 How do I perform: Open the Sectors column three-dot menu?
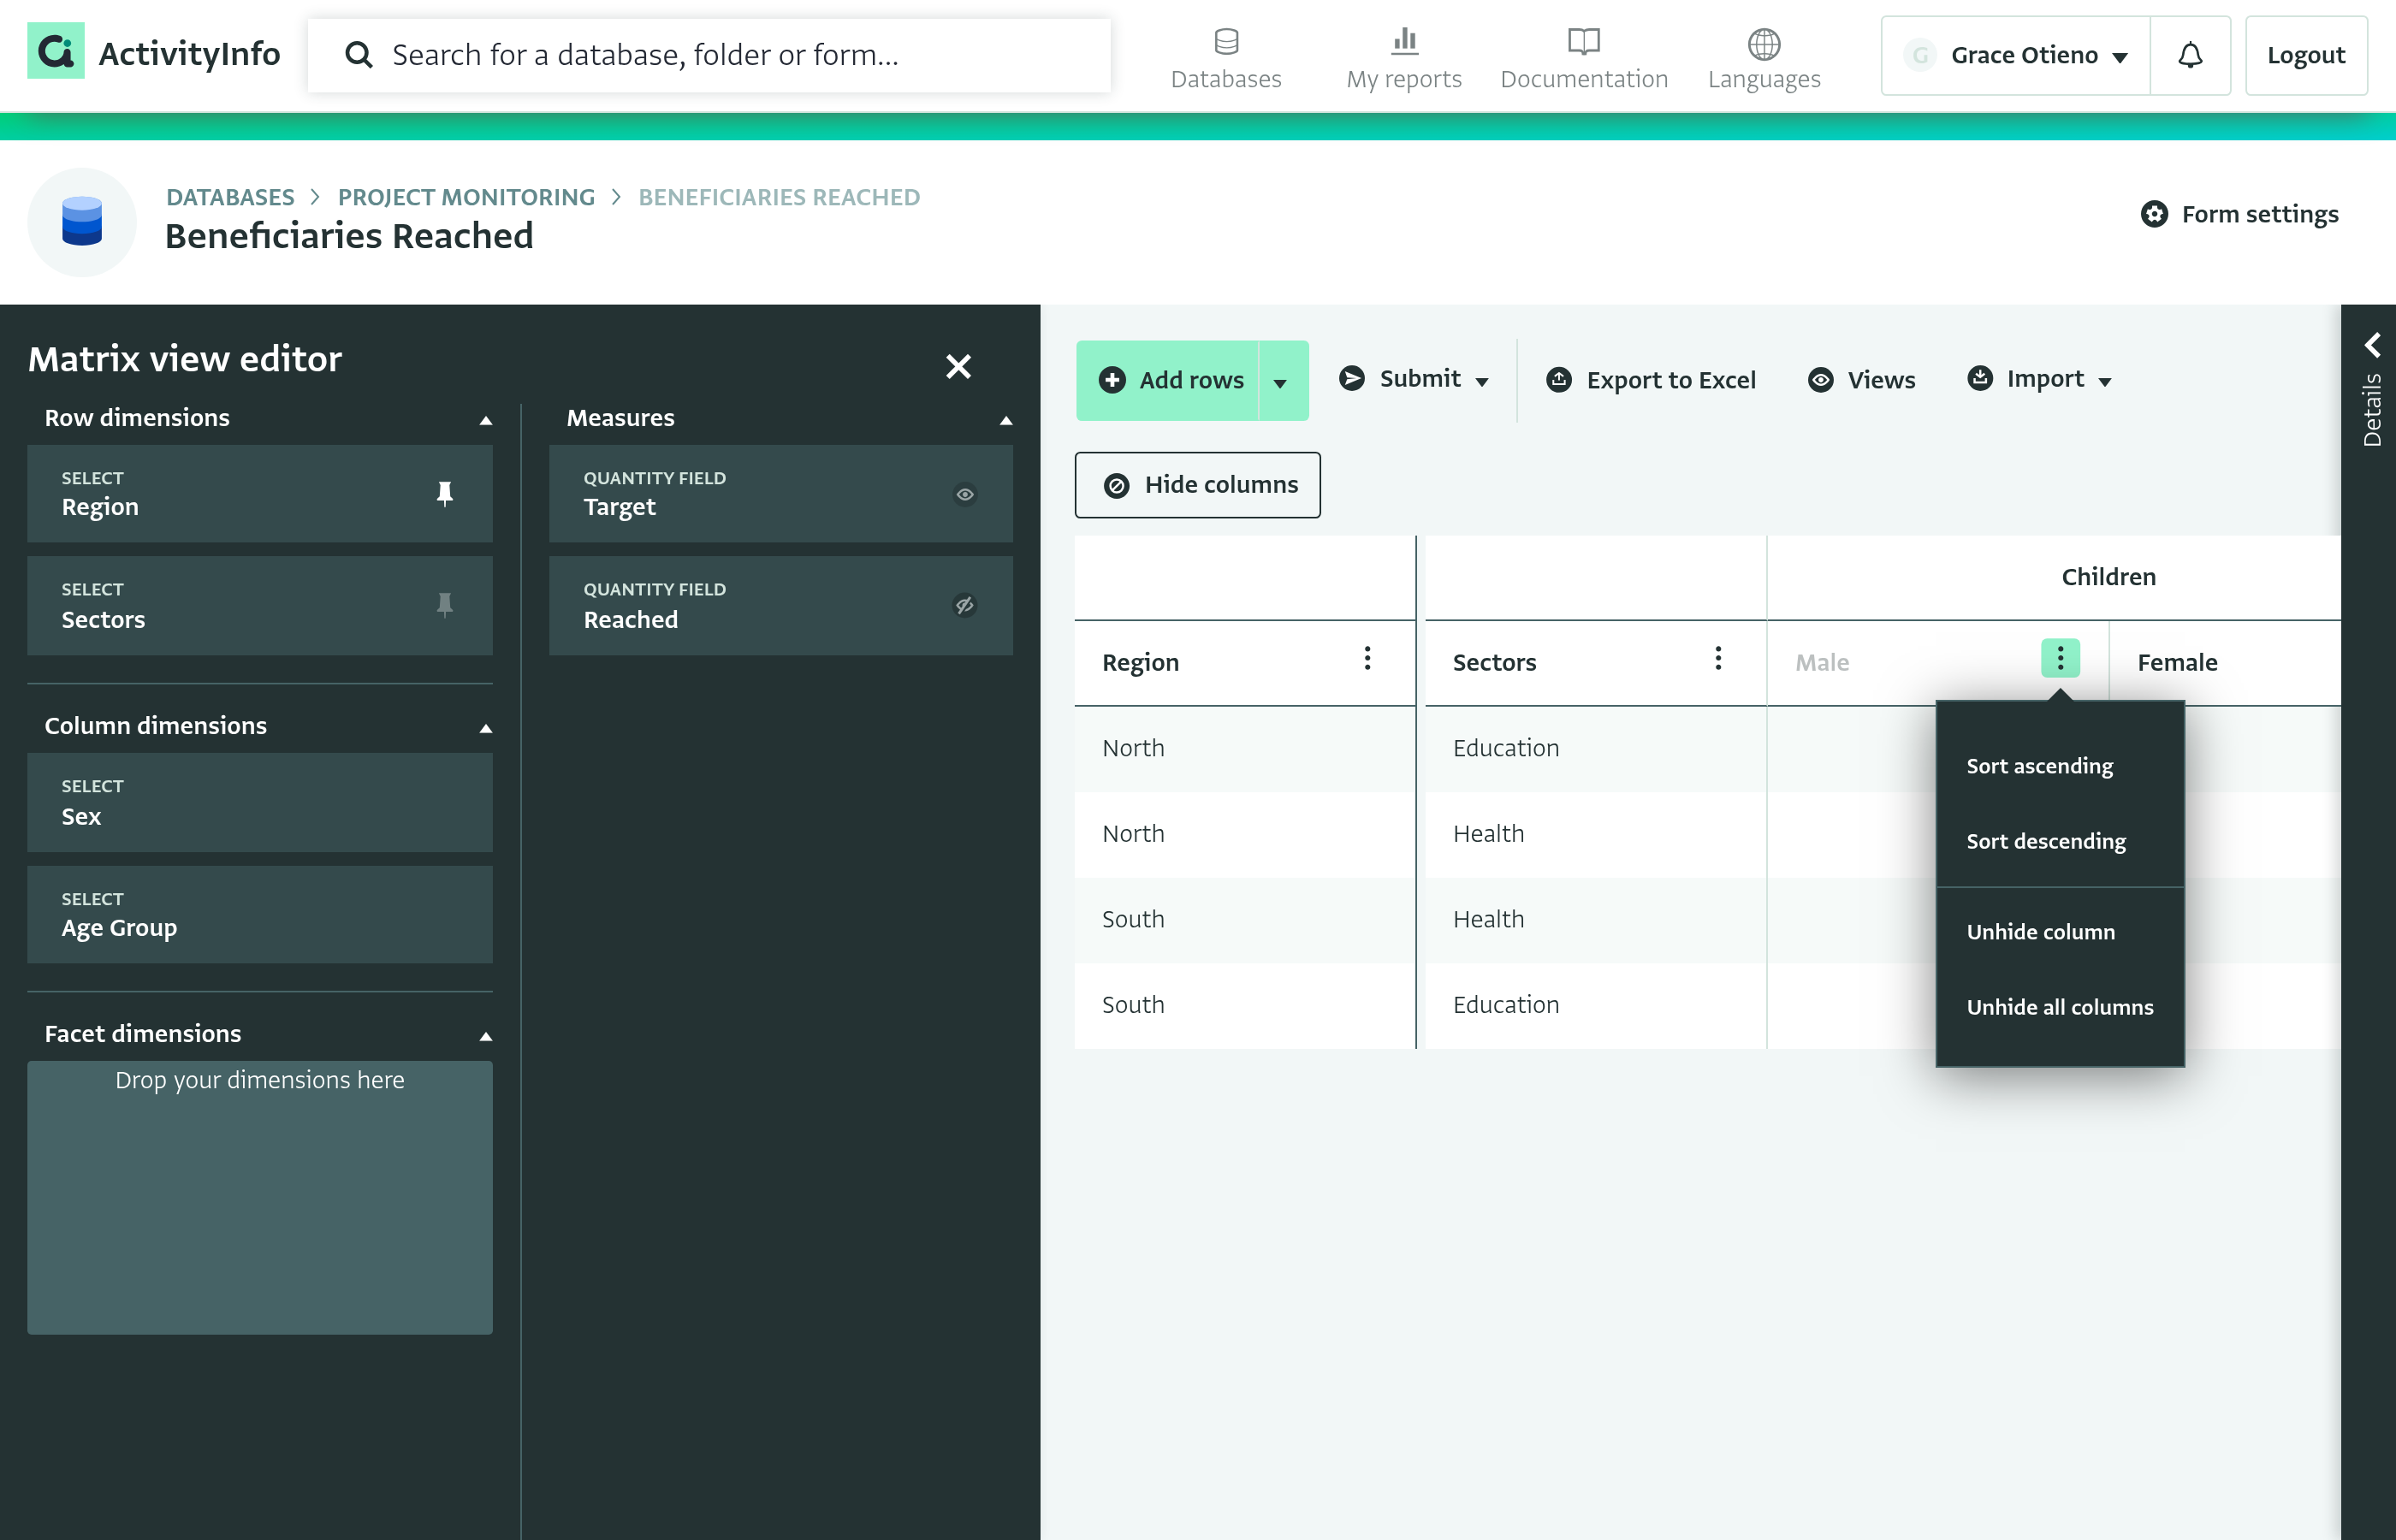point(1718,659)
